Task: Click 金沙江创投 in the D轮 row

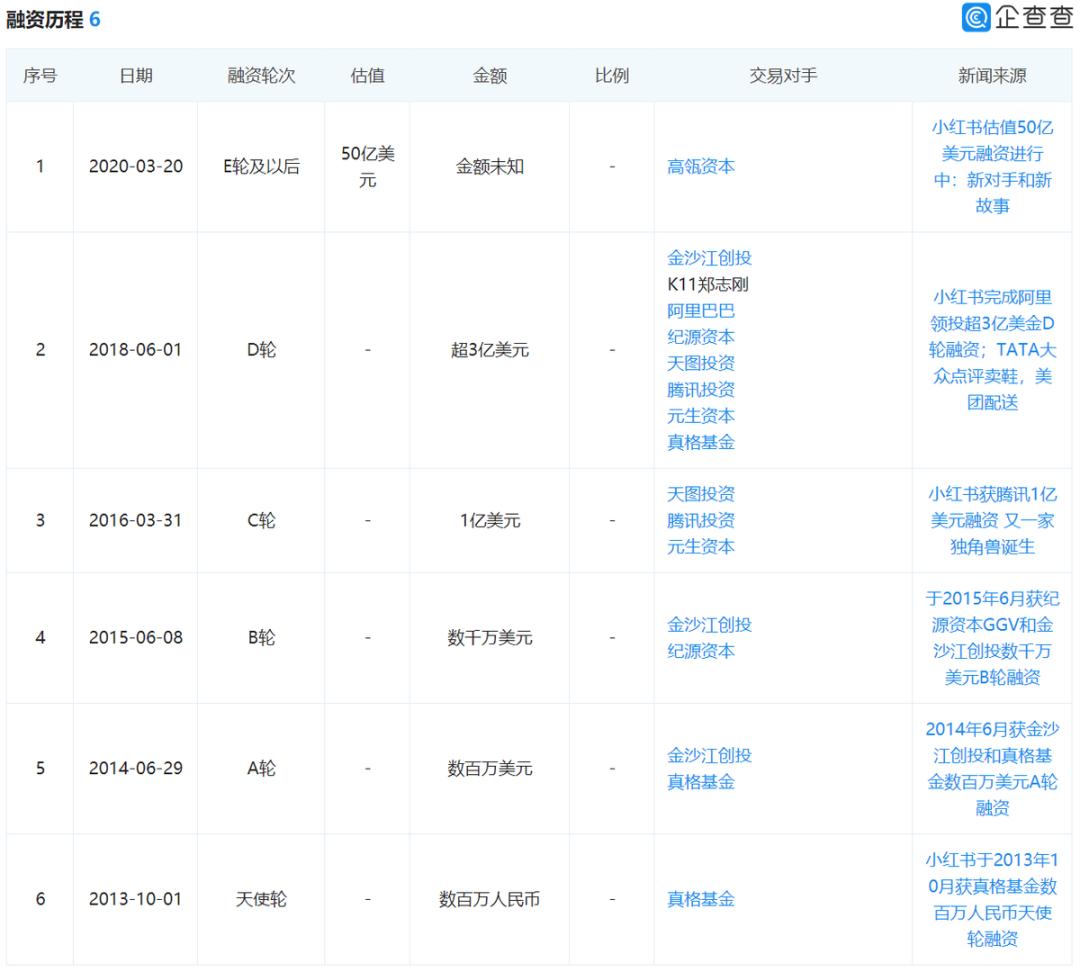Action: tap(709, 258)
